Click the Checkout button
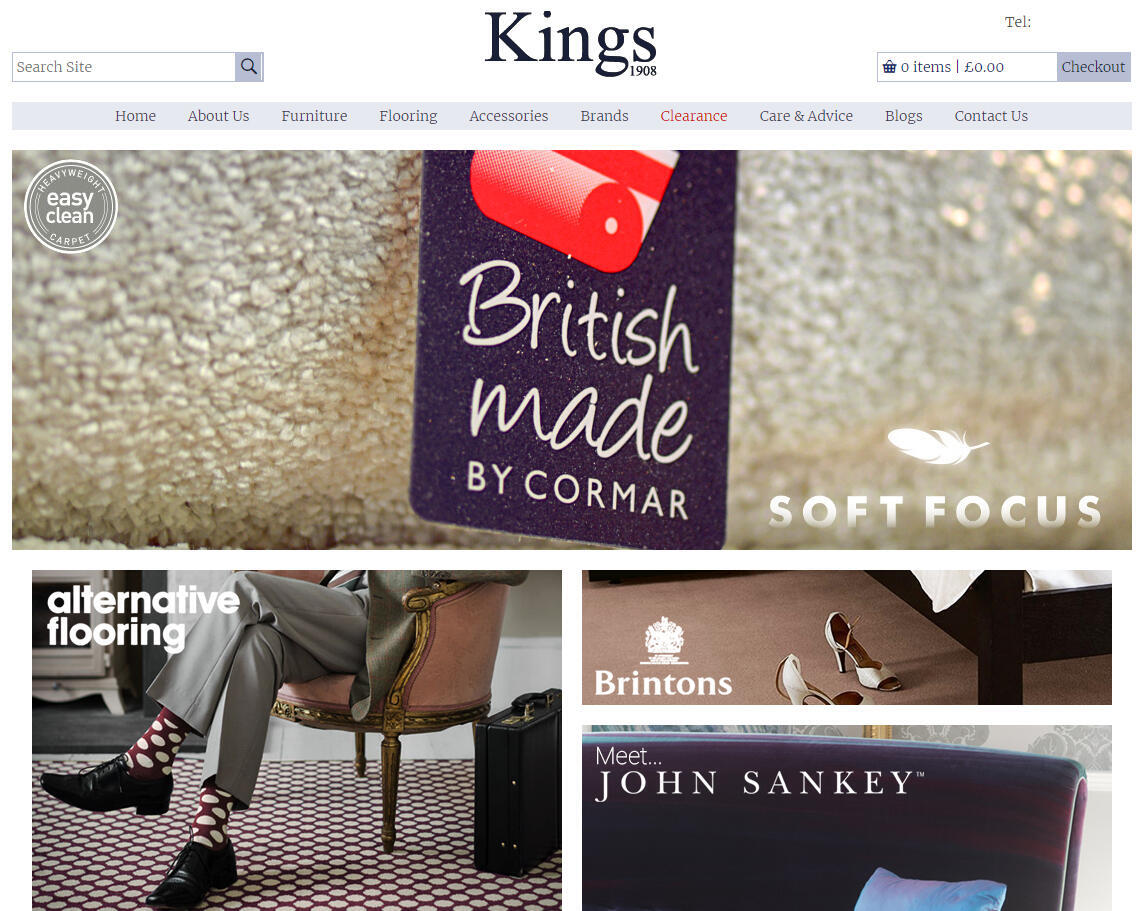Viewport: 1148px width, 911px height. click(x=1093, y=67)
